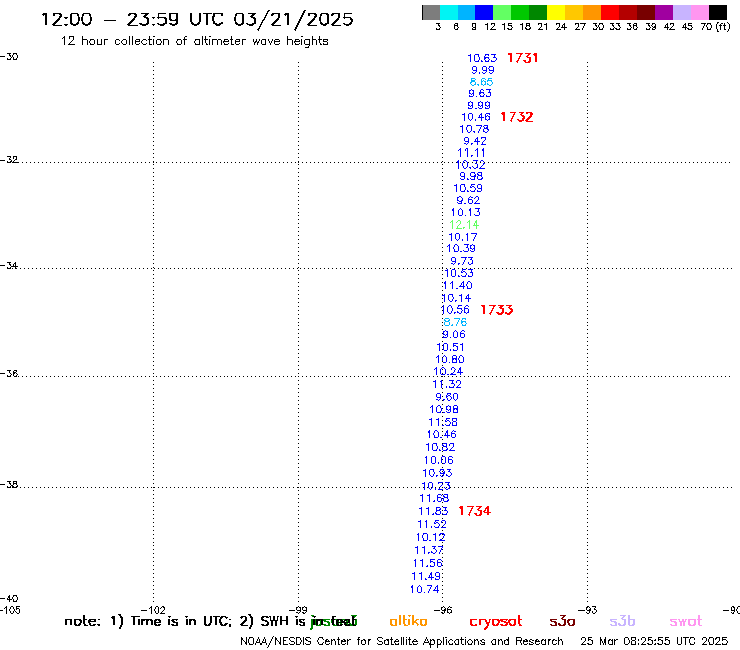Select the light green legend swatch
The height and width of the screenshot is (650, 740).
pos(502,12)
